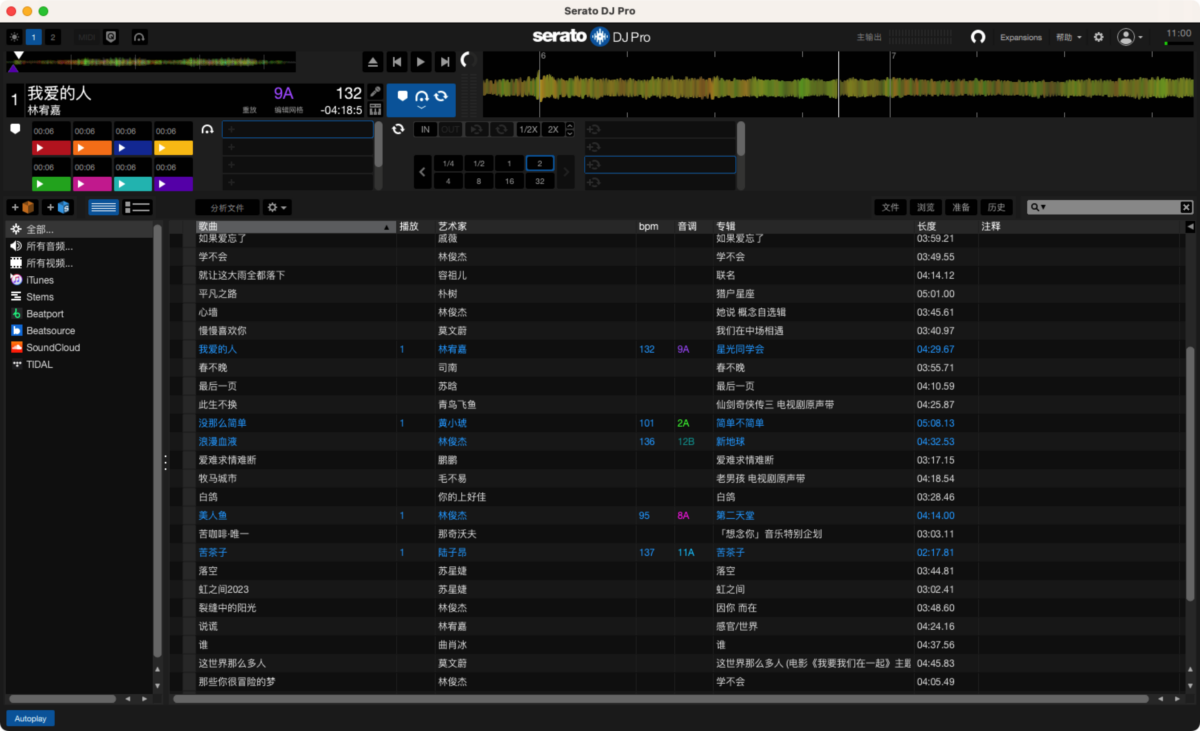Open the 帮助 dropdown menu
This screenshot has width=1200, height=731.
(1069, 37)
